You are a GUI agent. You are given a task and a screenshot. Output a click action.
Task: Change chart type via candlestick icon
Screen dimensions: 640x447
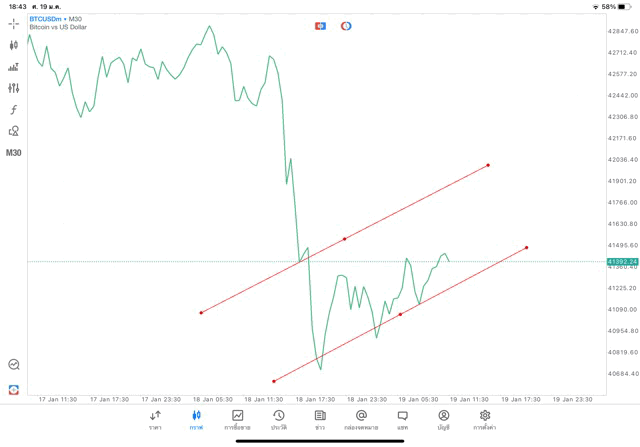point(14,45)
